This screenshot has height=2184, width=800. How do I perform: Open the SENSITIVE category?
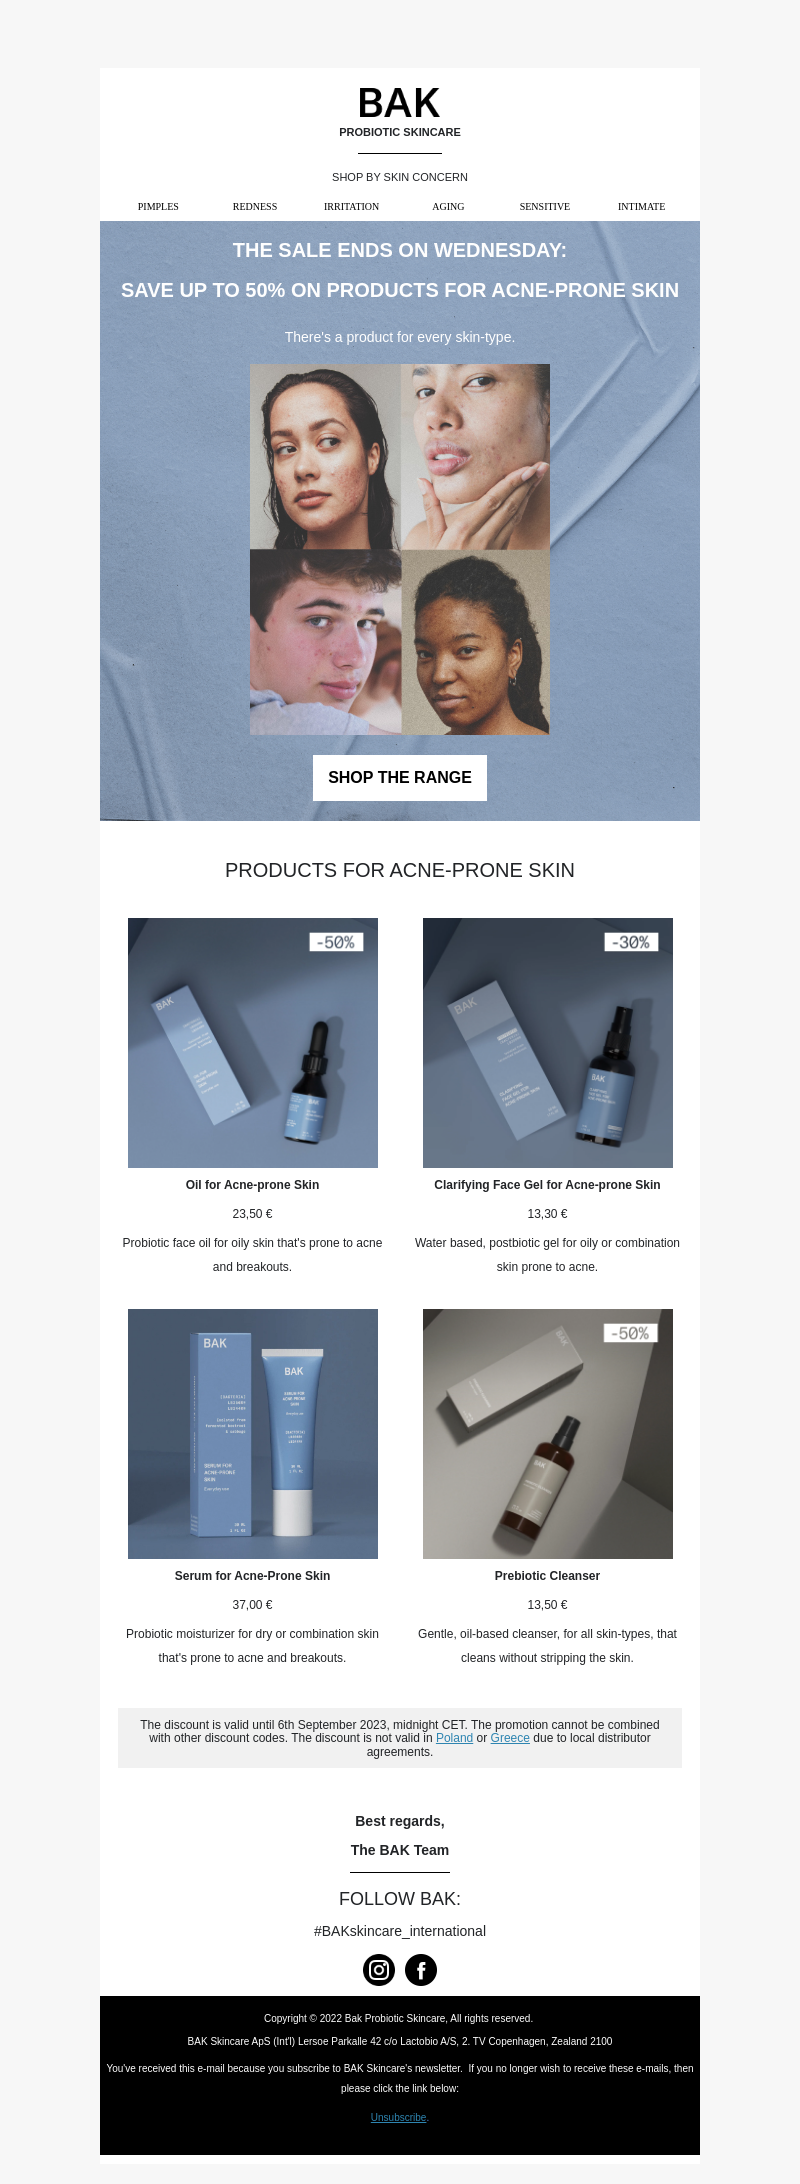545,206
